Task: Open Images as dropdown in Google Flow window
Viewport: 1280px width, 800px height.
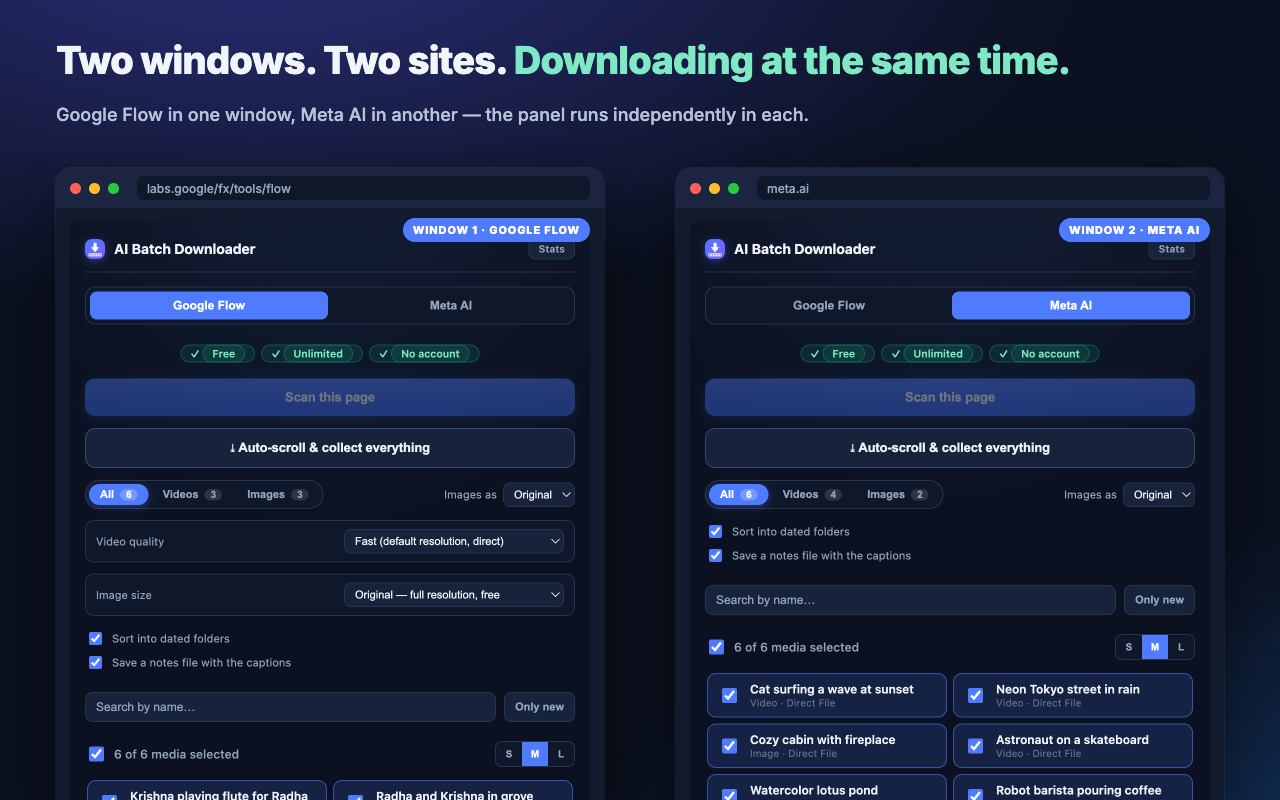Action: 539,495
